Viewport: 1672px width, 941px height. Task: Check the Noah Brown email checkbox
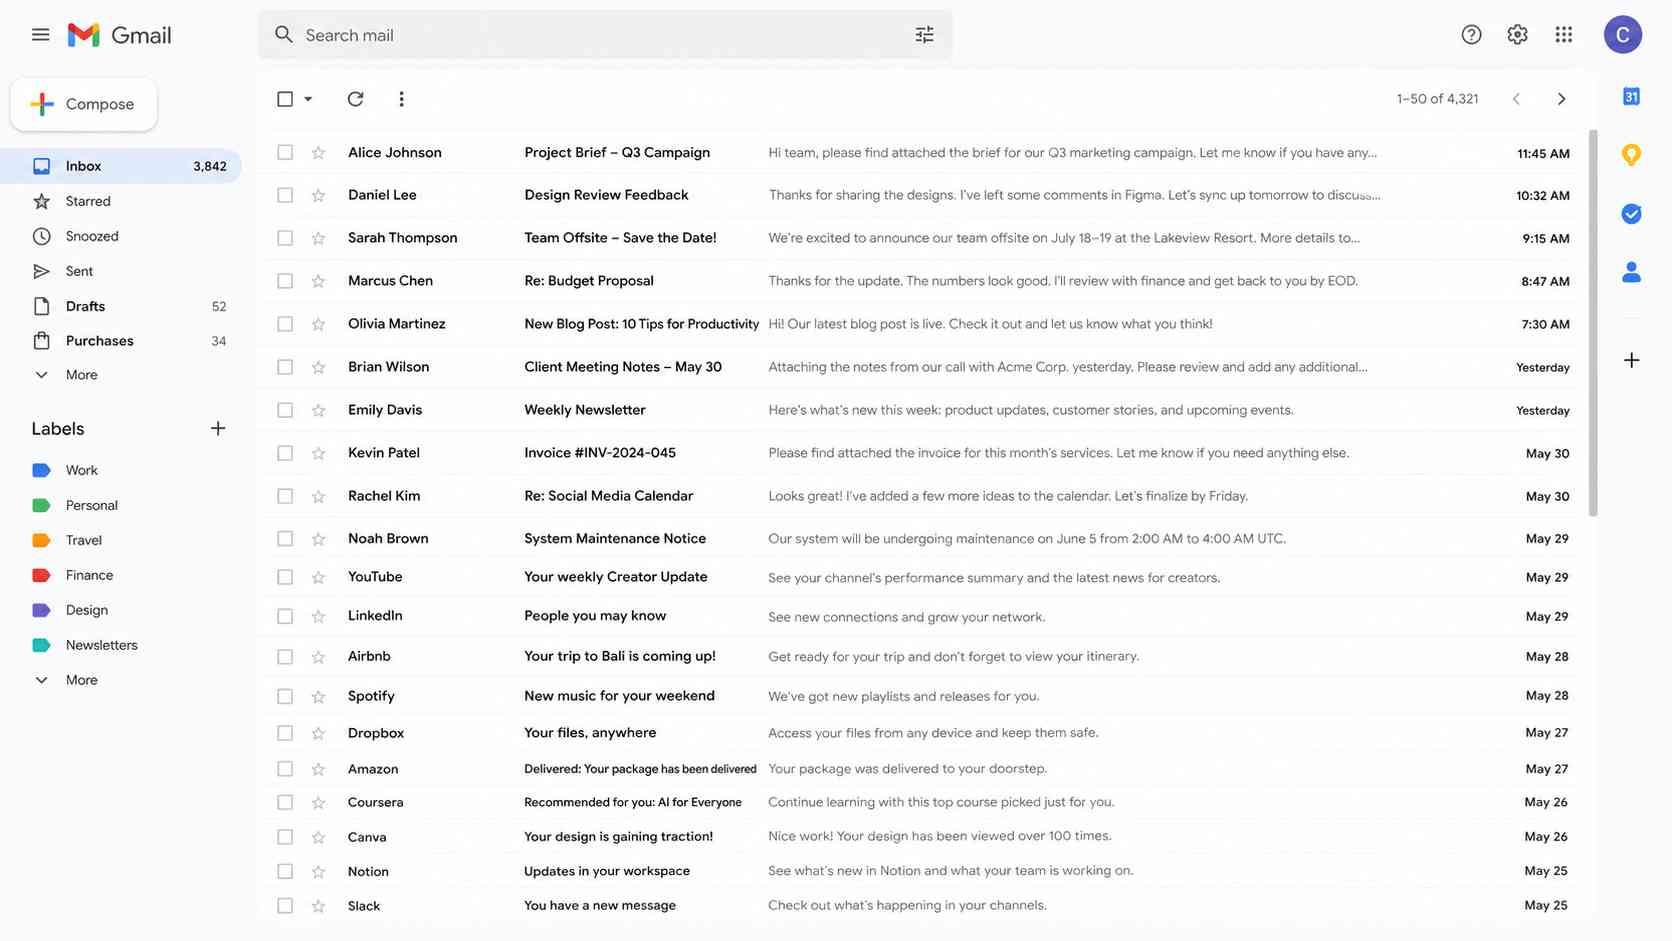pos(285,539)
